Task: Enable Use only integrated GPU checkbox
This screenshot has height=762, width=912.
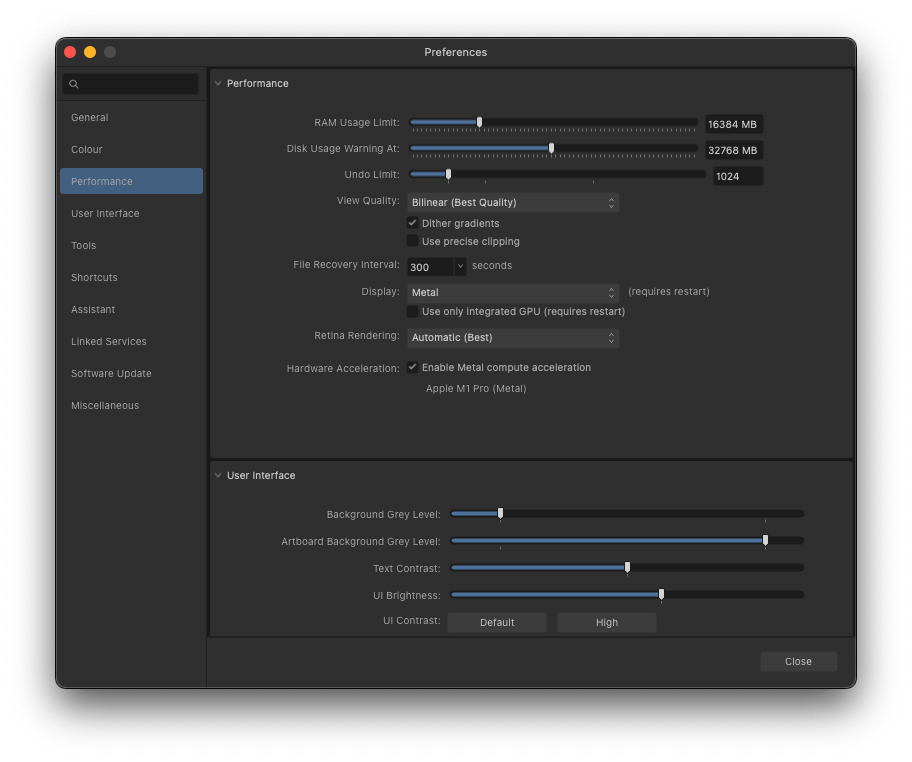Action: click(x=412, y=311)
